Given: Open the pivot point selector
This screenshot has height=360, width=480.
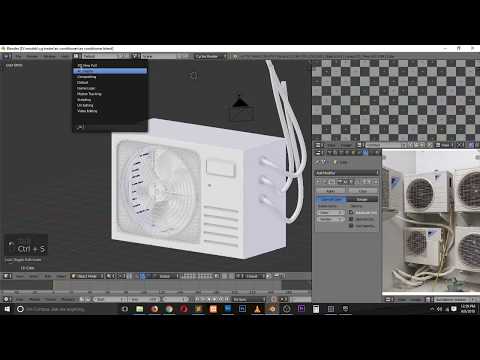Looking at the screenshot, I should [x=122, y=276].
